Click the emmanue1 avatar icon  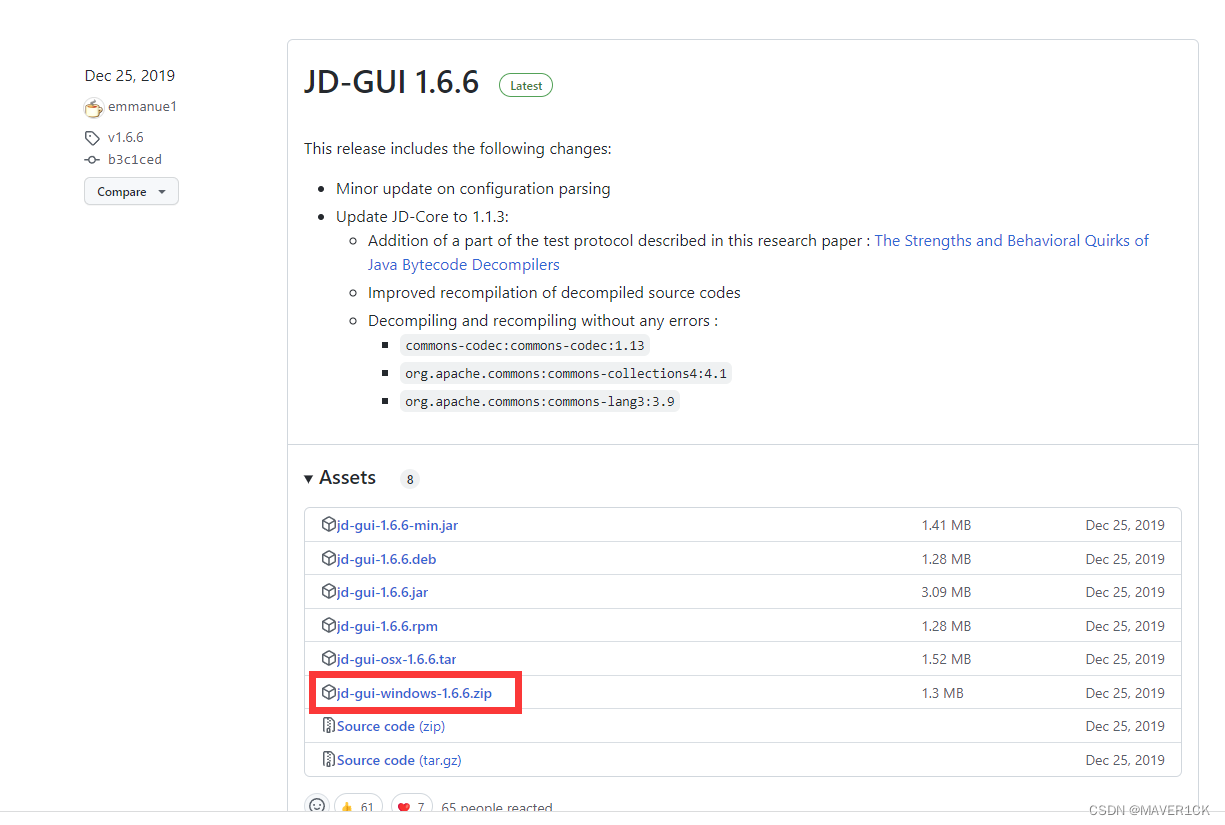pyautogui.click(x=93, y=108)
